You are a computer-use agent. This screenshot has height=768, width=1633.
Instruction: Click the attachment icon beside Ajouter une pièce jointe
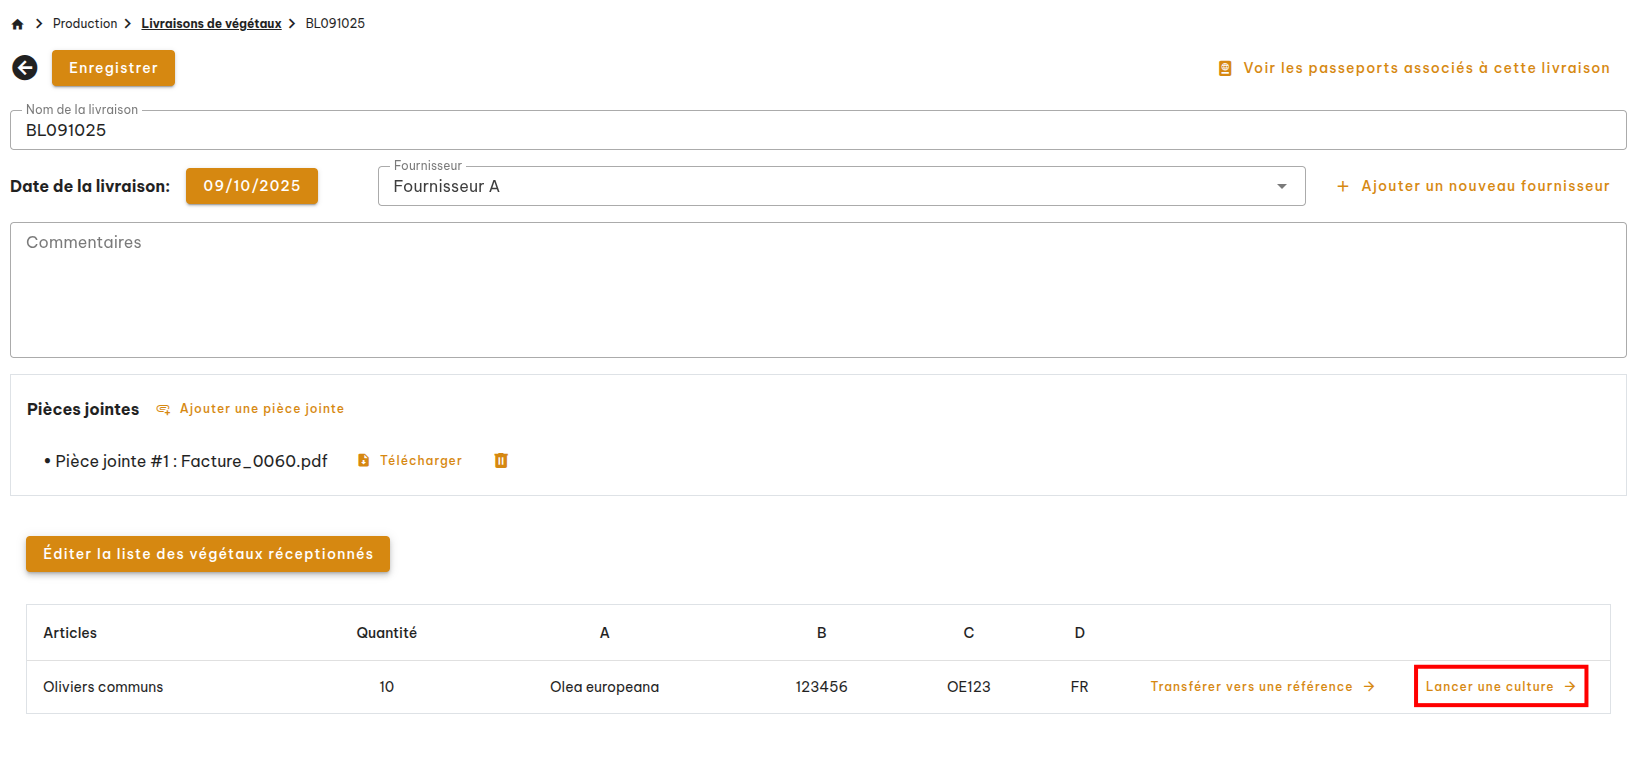[x=163, y=409]
